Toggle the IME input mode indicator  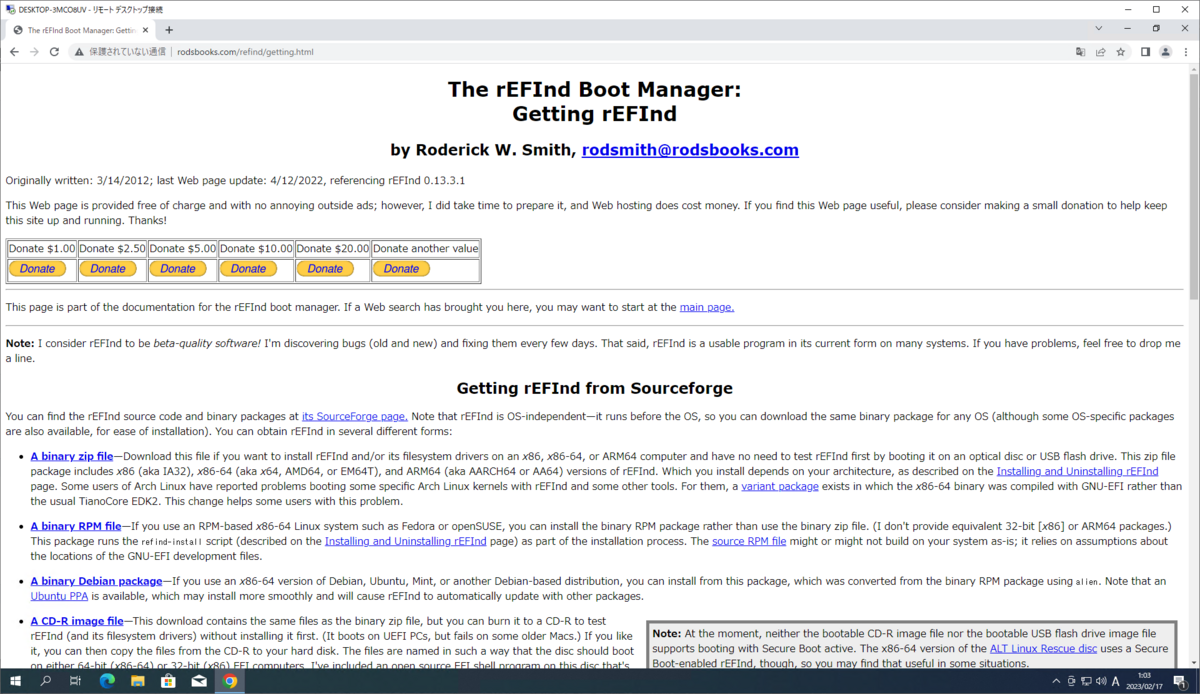tap(1118, 681)
